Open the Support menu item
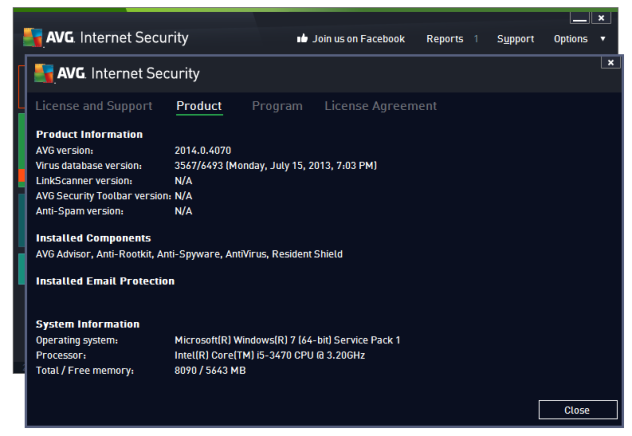 pos(515,39)
